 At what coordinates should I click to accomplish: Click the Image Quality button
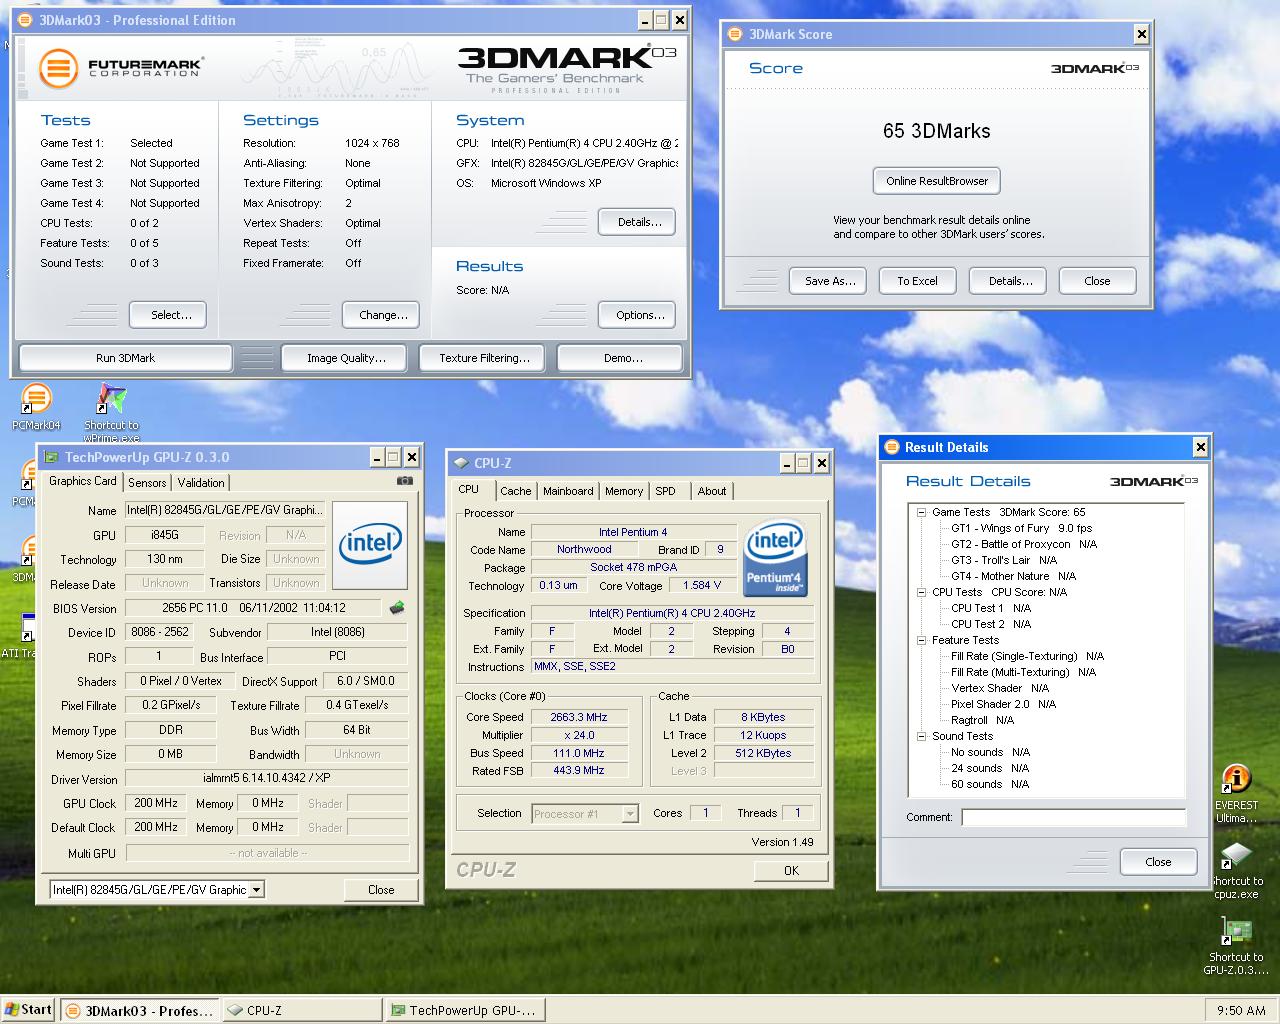pos(346,357)
